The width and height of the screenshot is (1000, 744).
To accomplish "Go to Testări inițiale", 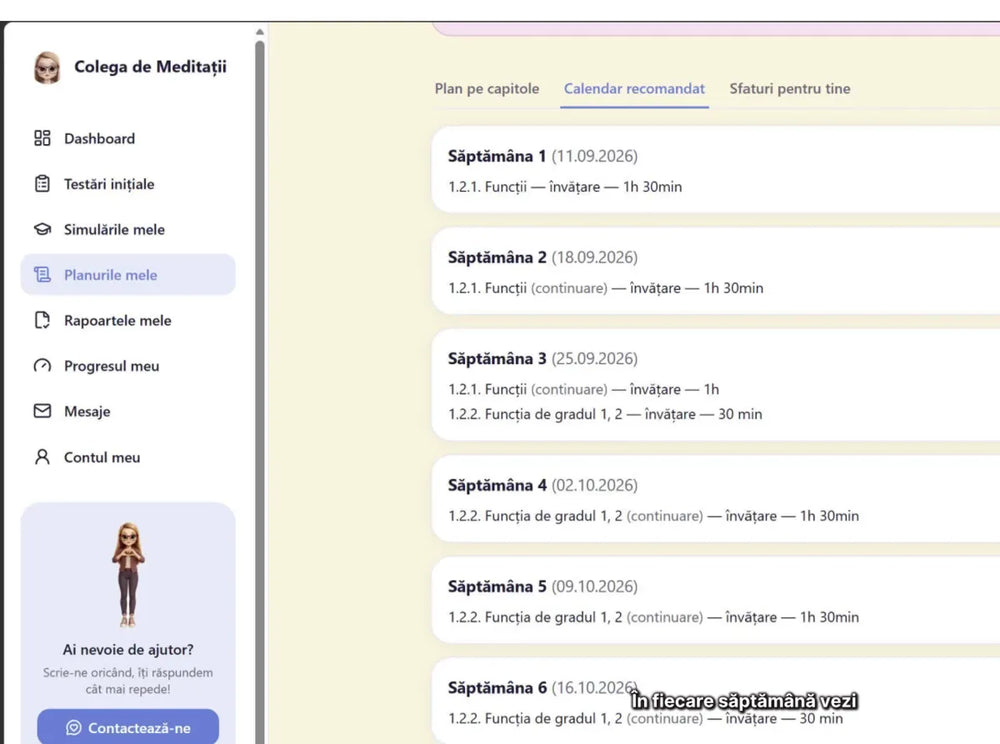I will (x=128, y=184).
